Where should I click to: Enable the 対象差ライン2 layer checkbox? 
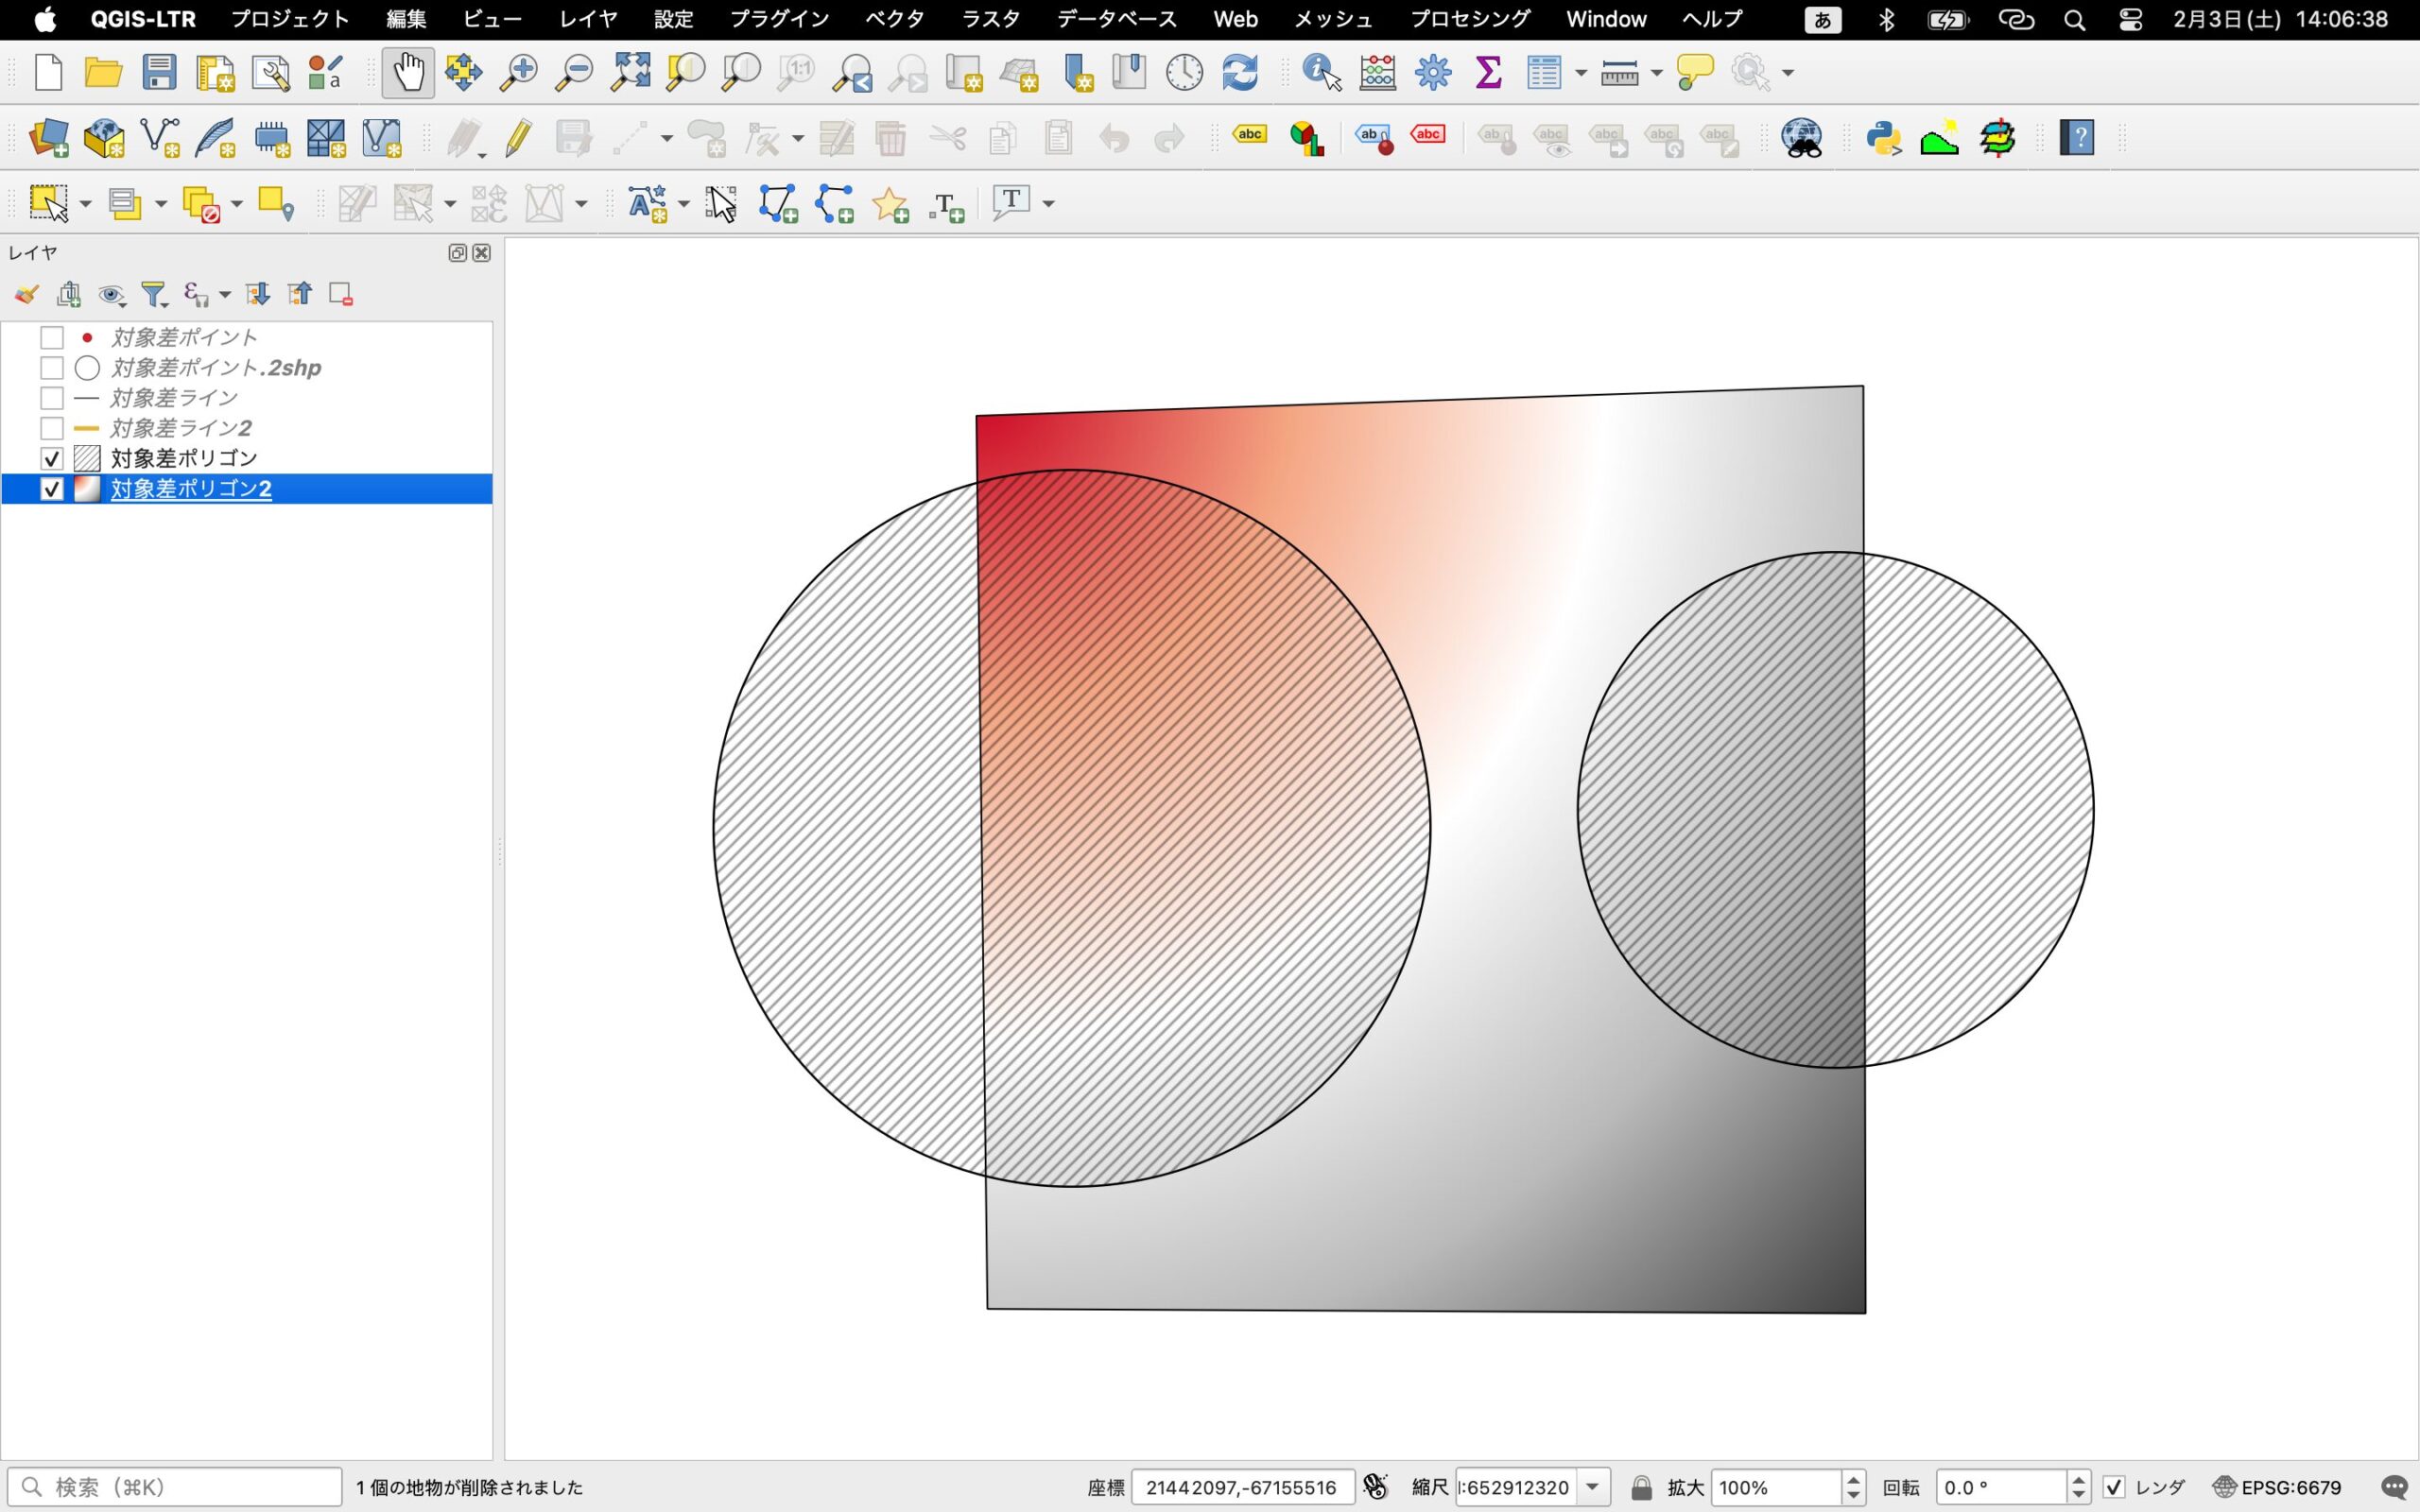point(52,429)
